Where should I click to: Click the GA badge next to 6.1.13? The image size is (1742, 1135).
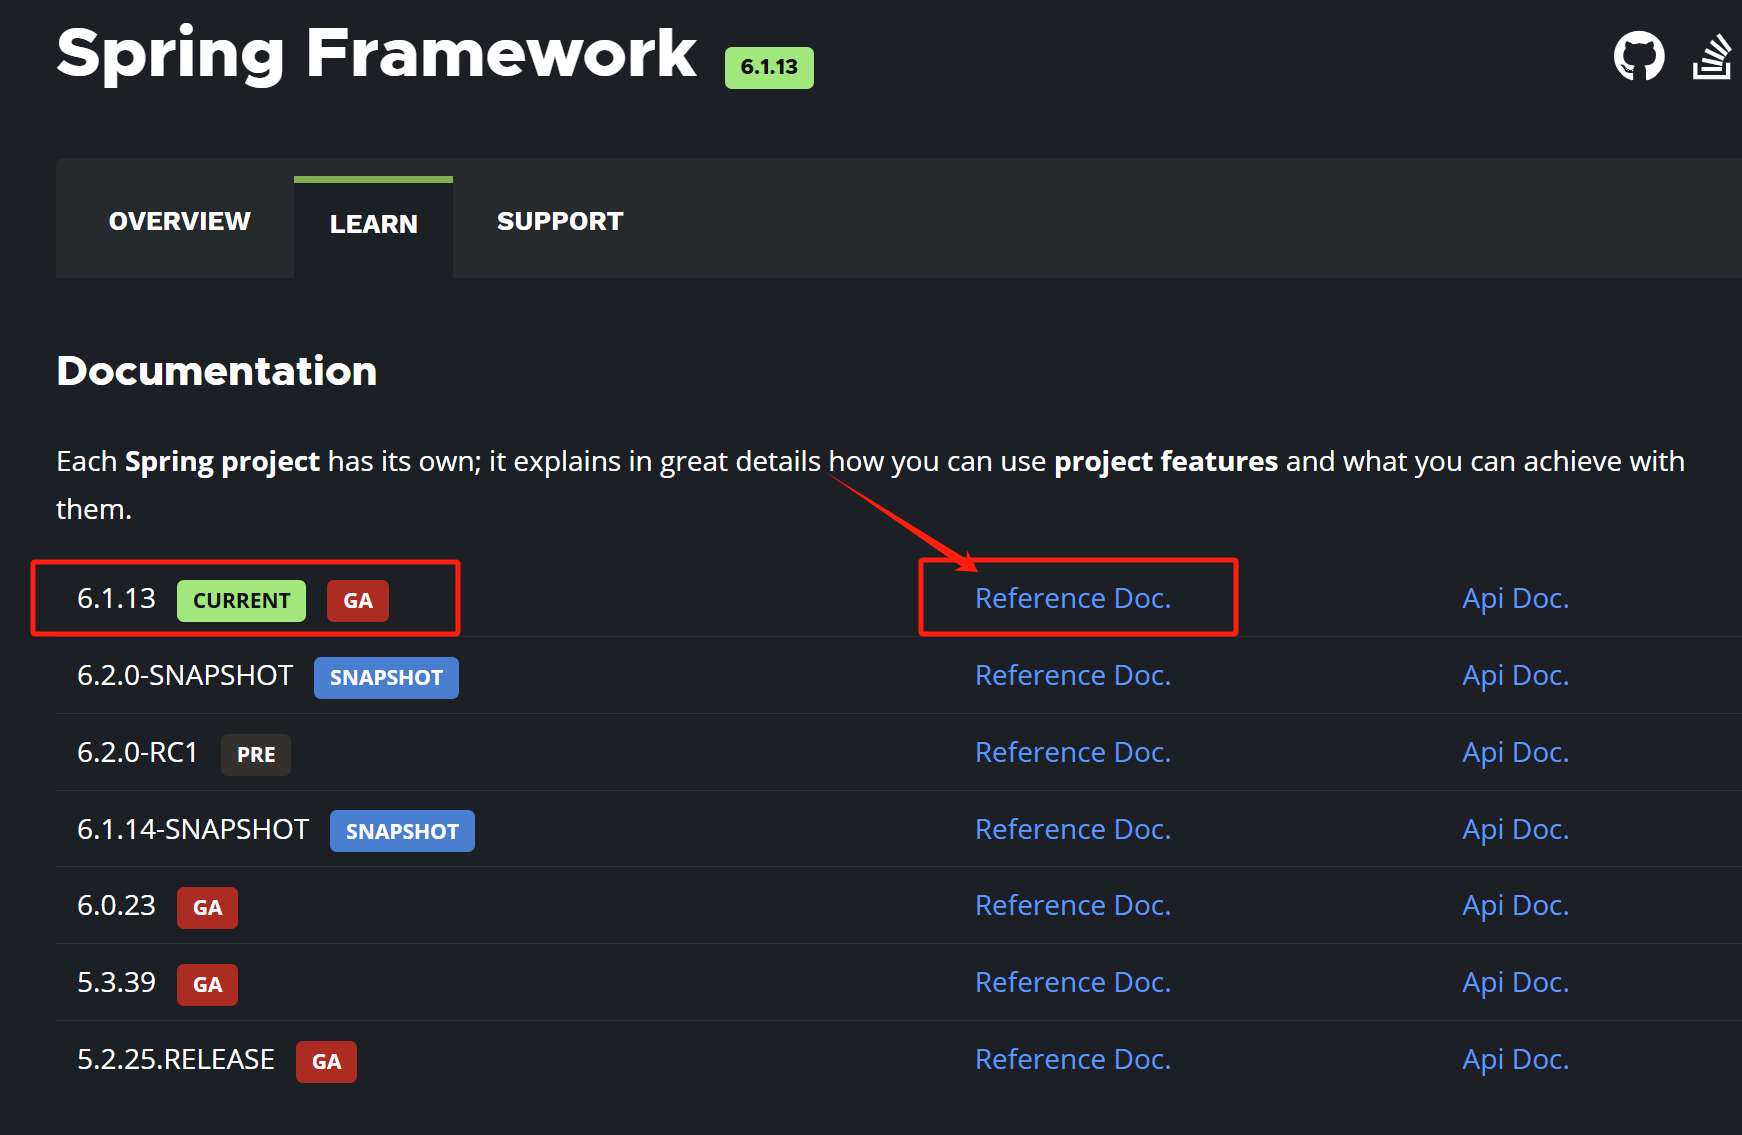coord(358,601)
